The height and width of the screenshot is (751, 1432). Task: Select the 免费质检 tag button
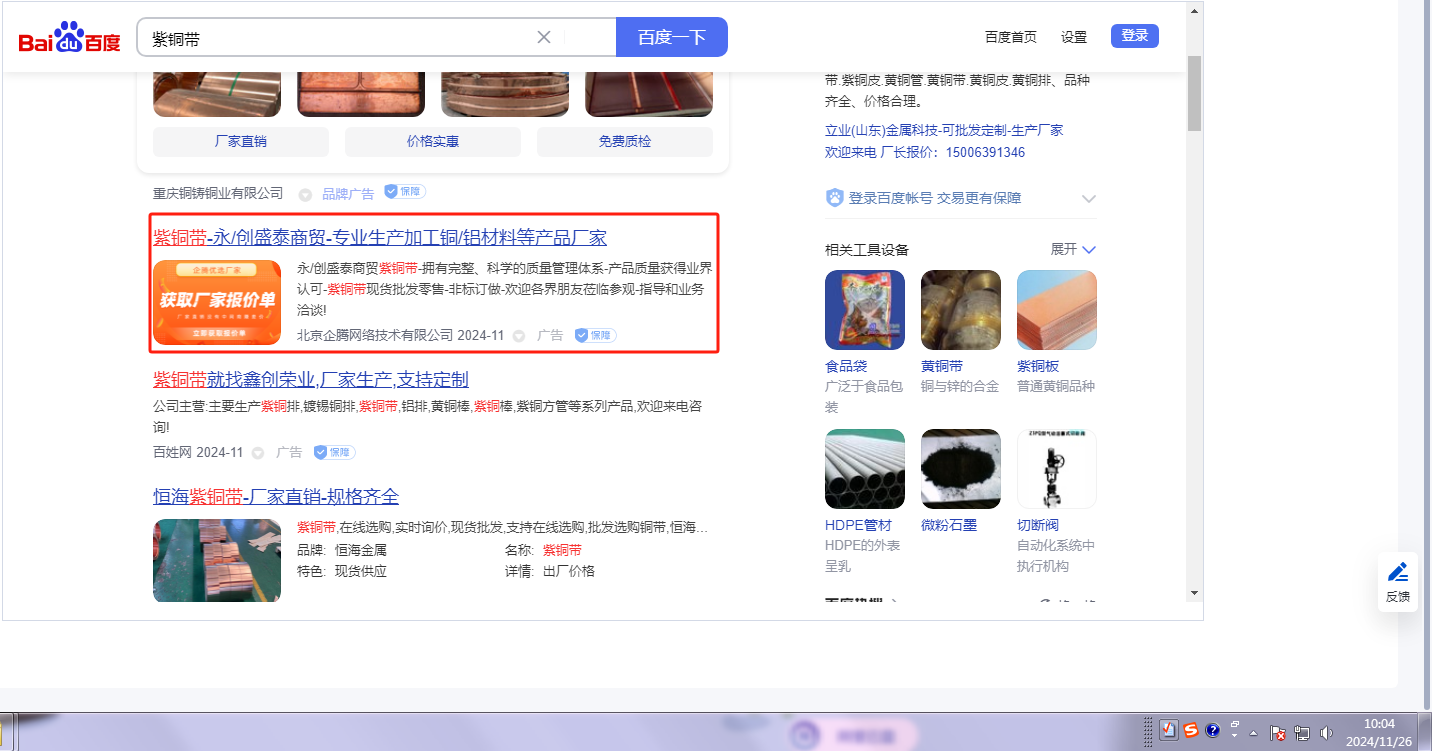tap(625, 142)
